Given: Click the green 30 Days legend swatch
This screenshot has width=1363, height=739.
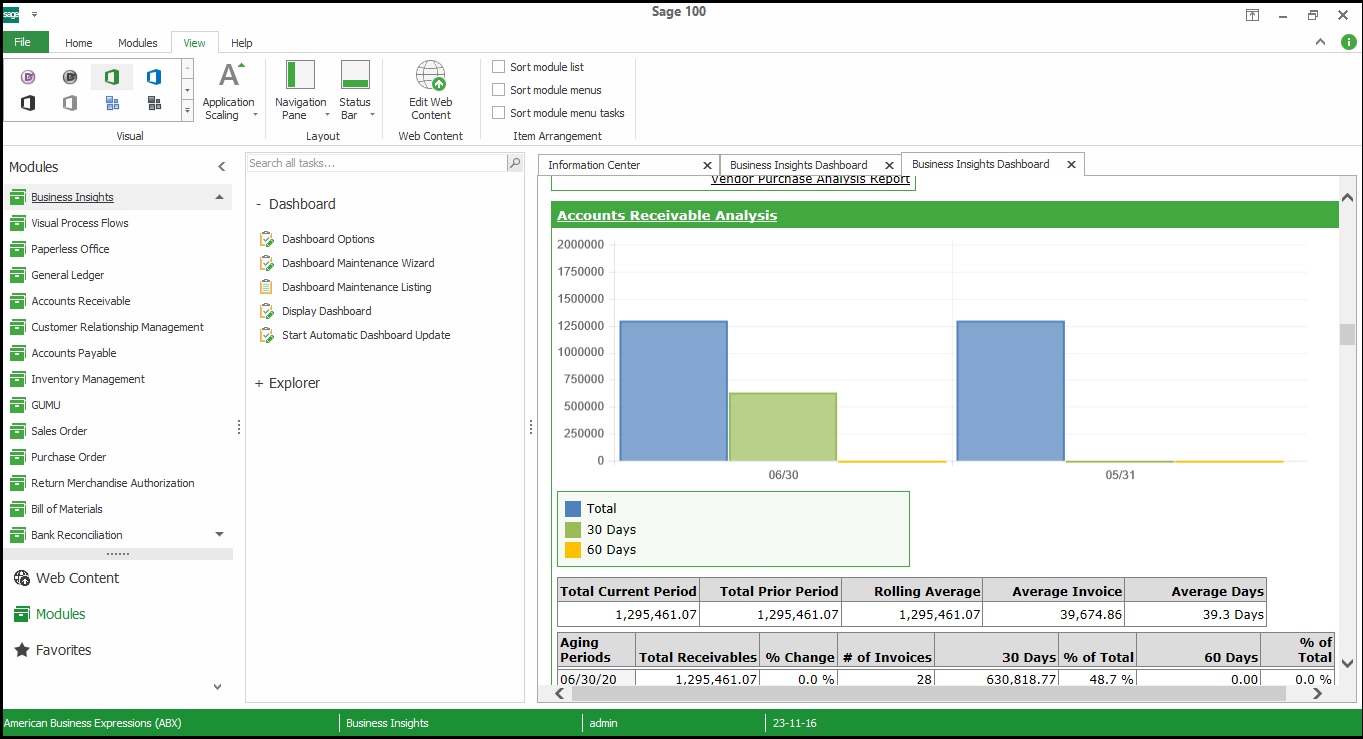Looking at the screenshot, I should [573, 530].
